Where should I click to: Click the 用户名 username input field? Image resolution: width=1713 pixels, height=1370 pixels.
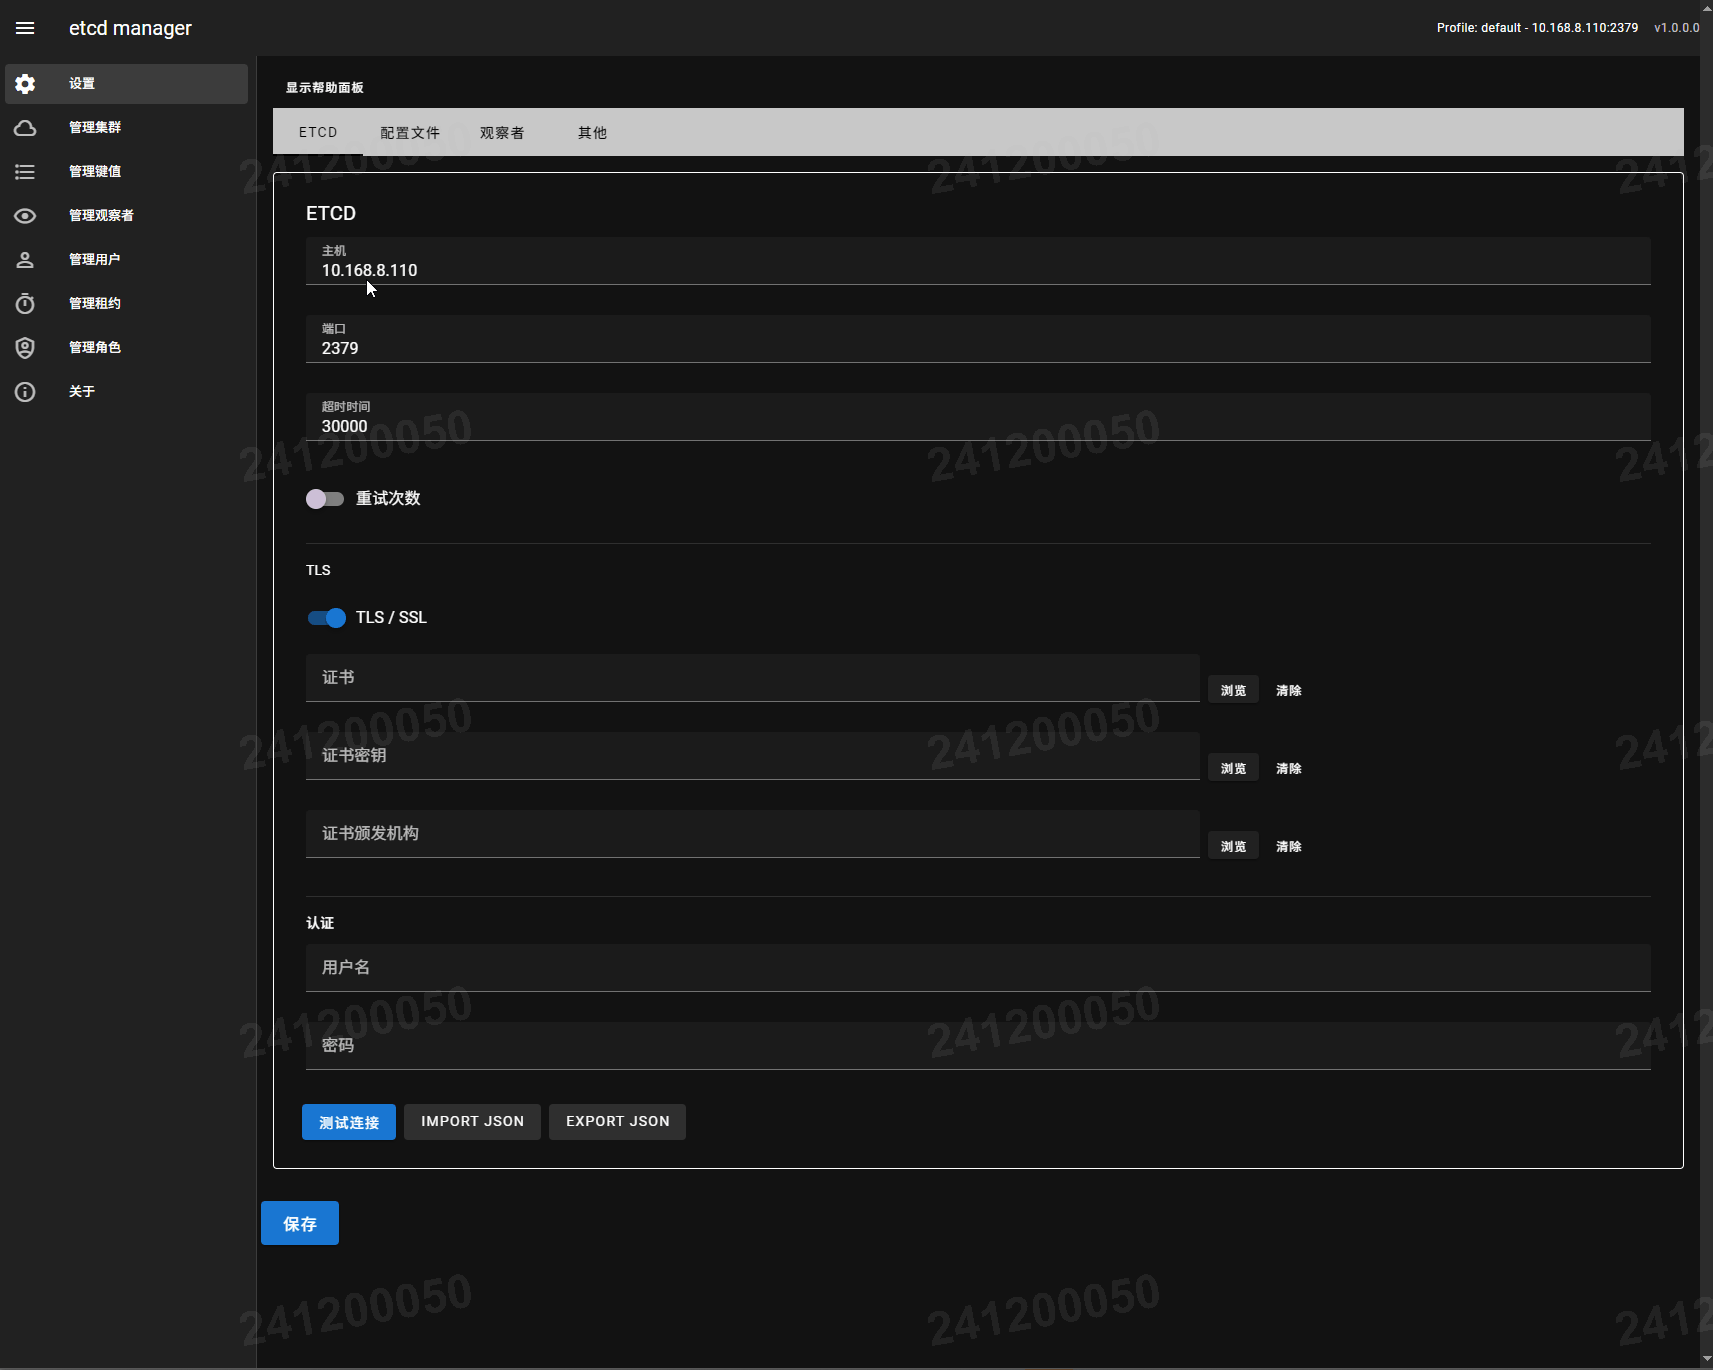pos(978,968)
